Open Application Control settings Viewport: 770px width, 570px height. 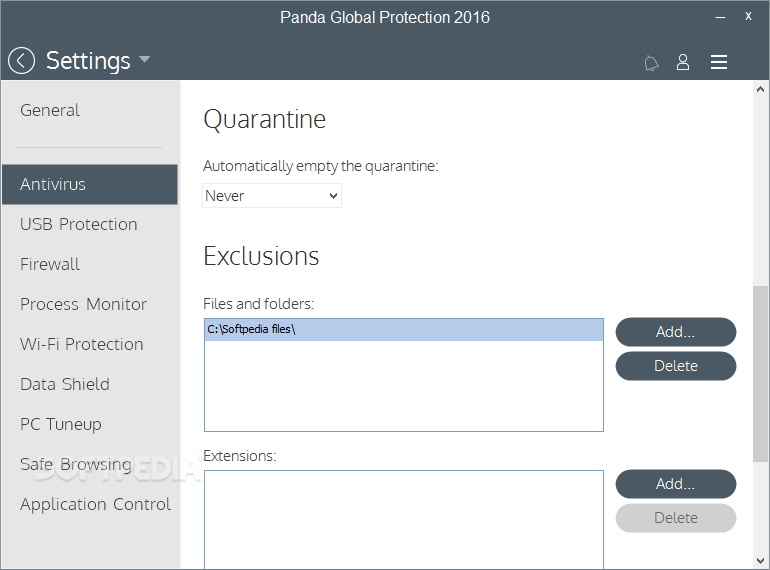click(x=95, y=504)
